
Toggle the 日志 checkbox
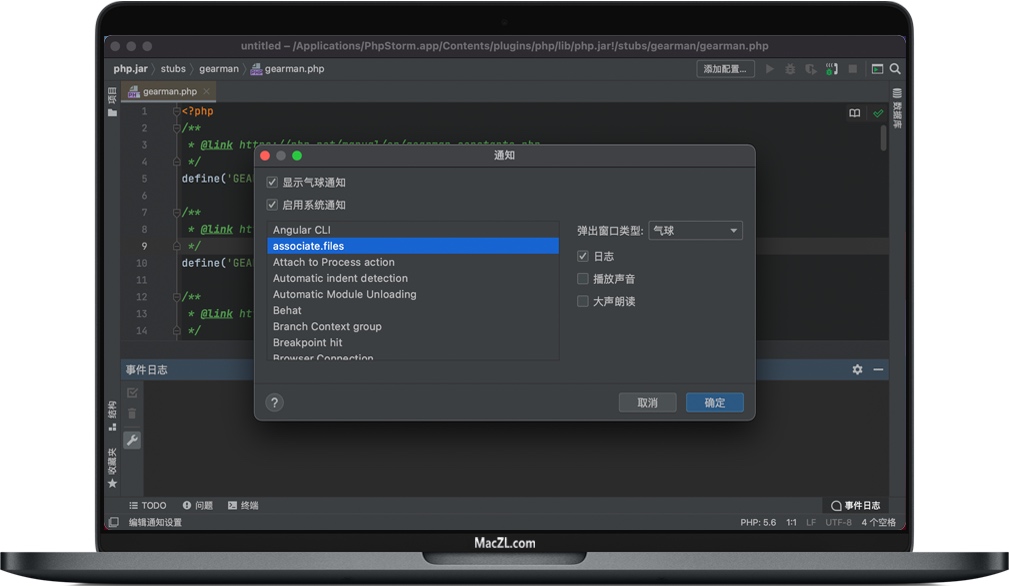pos(582,256)
